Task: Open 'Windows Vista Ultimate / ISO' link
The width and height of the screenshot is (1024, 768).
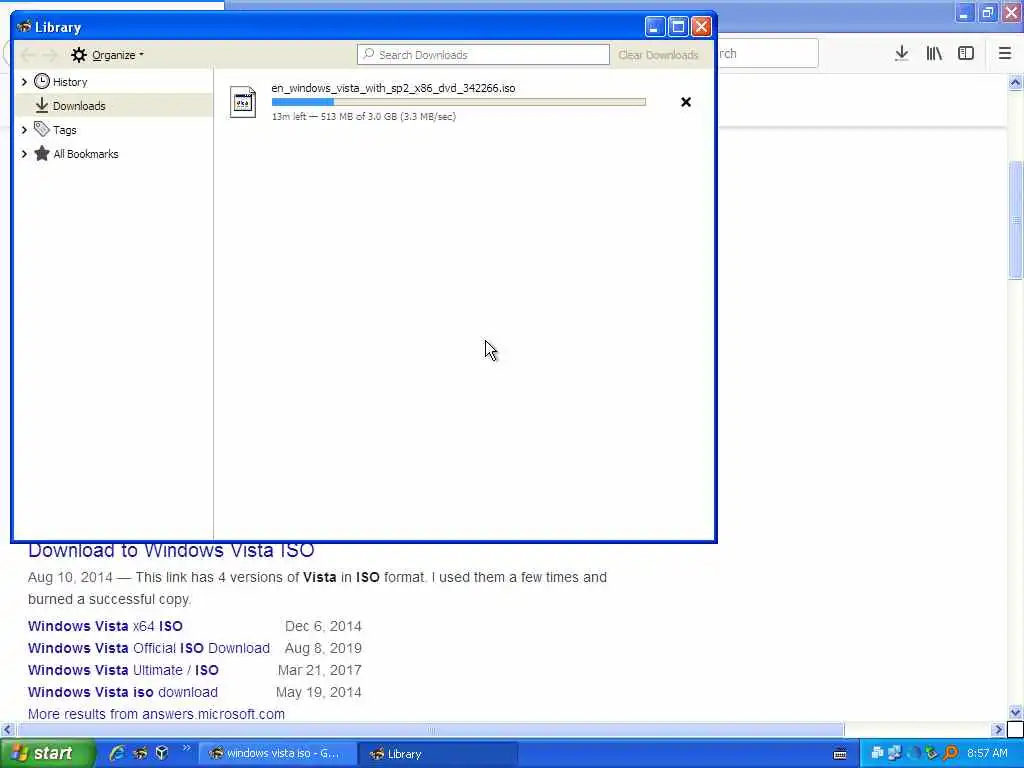Action: tap(123, 671)
